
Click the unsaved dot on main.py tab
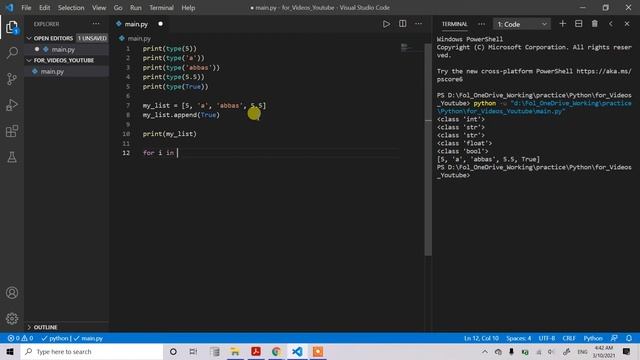(160, 24)
